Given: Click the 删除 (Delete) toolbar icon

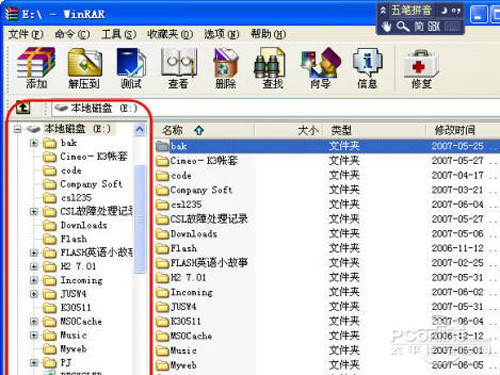Looking at the screenshot, I should coord(226,62).
